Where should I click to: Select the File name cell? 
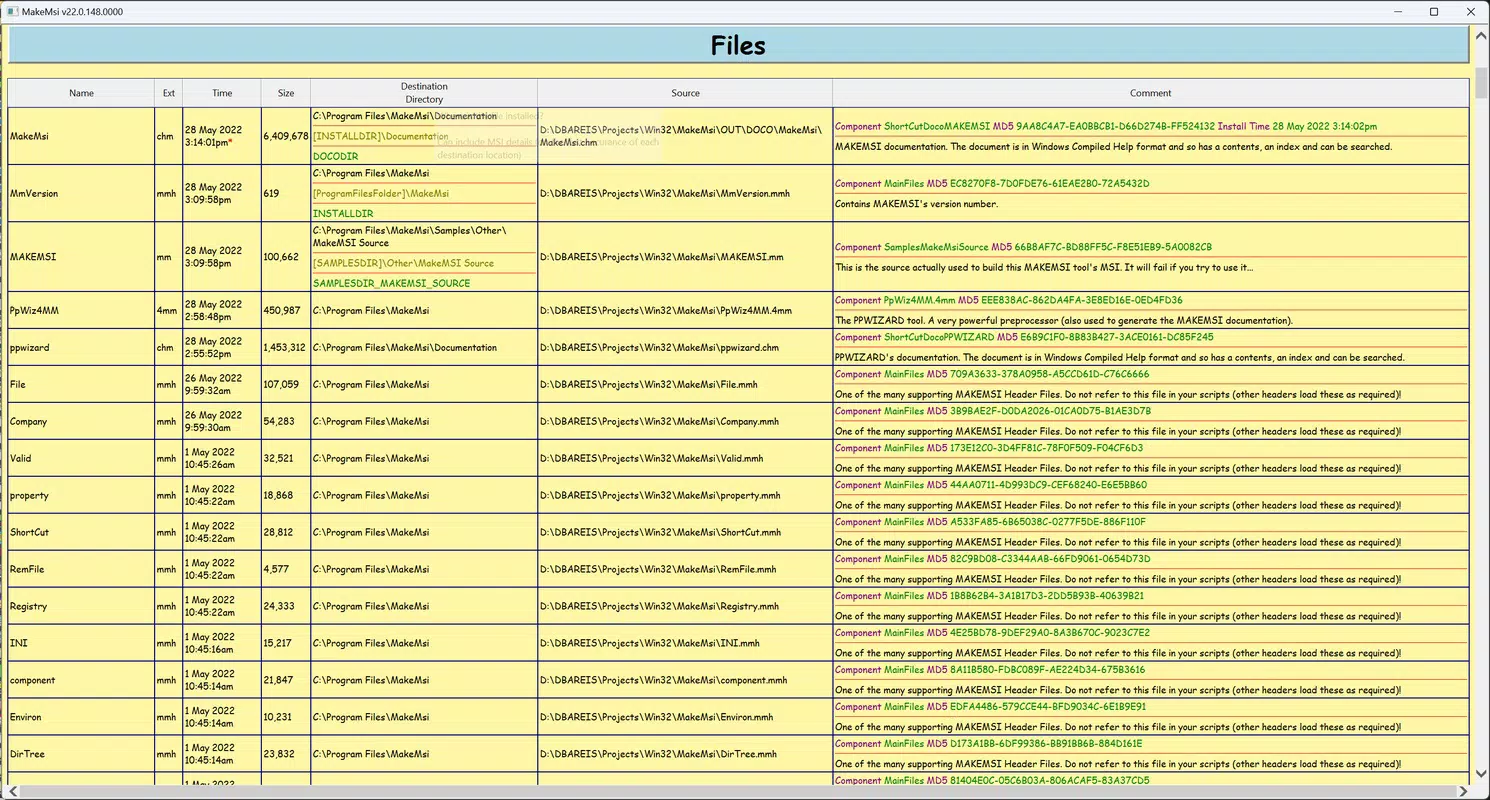[x=81, y=384]
